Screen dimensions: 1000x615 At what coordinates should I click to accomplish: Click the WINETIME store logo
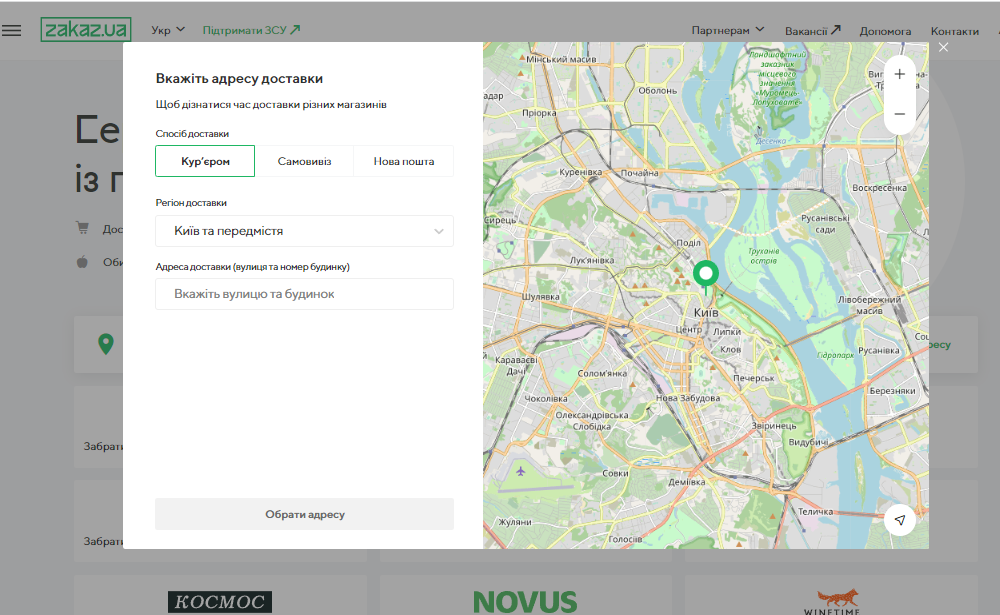[x=832, y=603]
